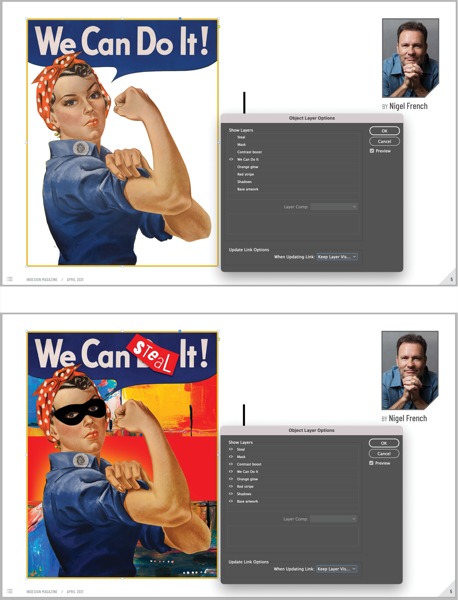Hide the Mask layer in lower dialog
The width and height of the screenshot is (458, 600).
(231, 457)
